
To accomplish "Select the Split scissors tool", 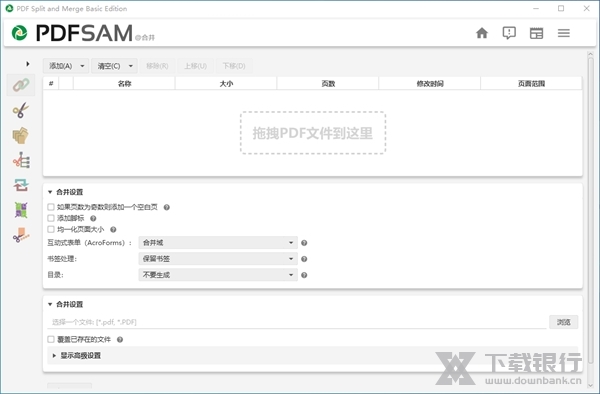I will tap(21, 110).
